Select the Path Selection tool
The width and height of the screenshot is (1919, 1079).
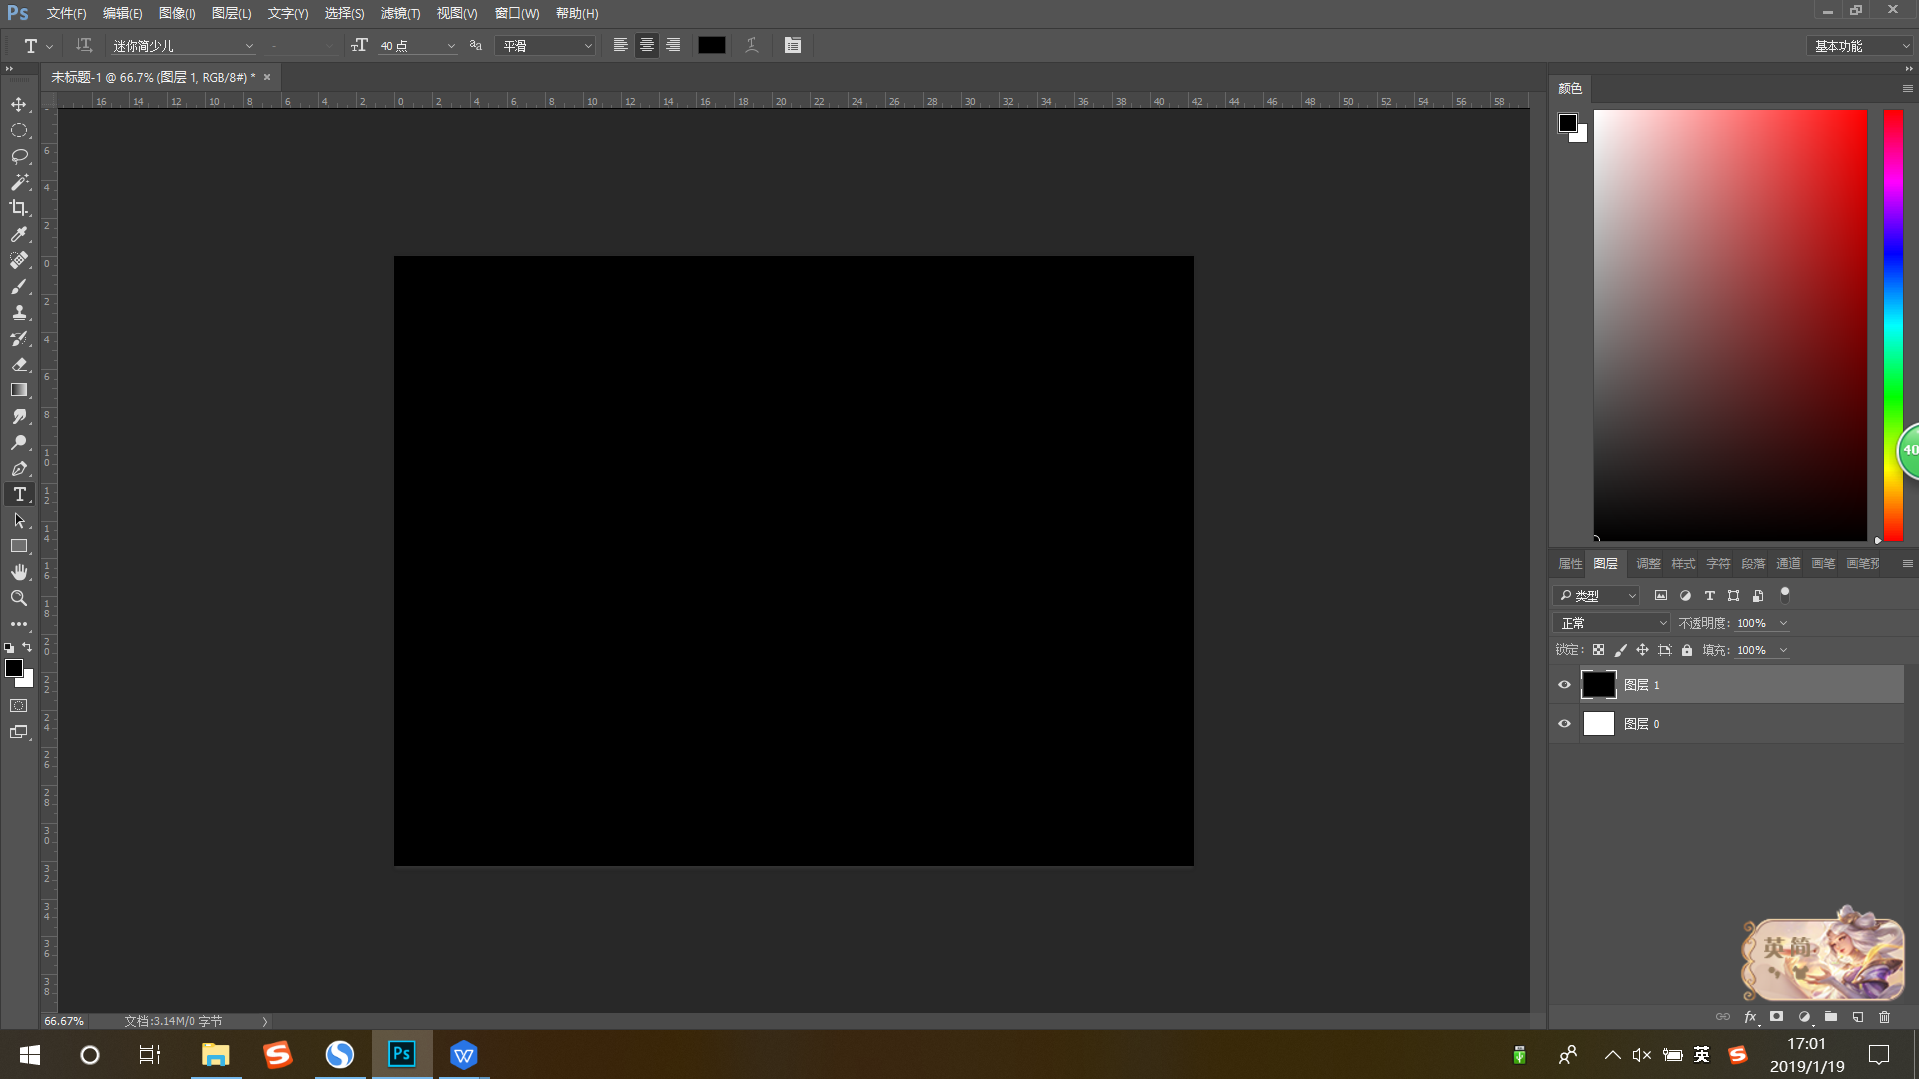(19, 520)
